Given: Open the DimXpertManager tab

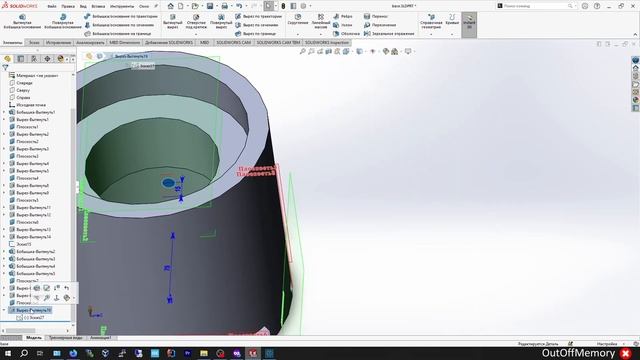Looking at the screenshot, I should point(47,59).
